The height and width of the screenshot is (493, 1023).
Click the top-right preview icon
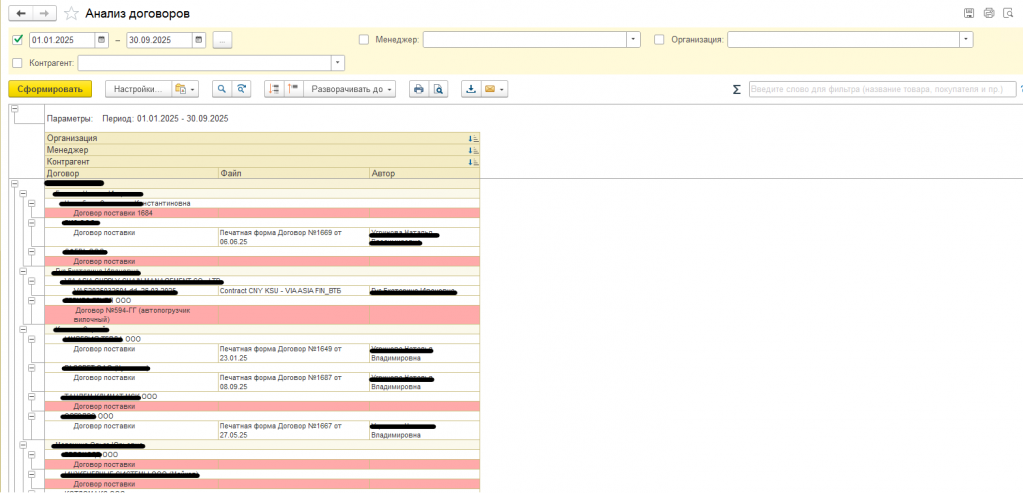[x=1008, y=13]
